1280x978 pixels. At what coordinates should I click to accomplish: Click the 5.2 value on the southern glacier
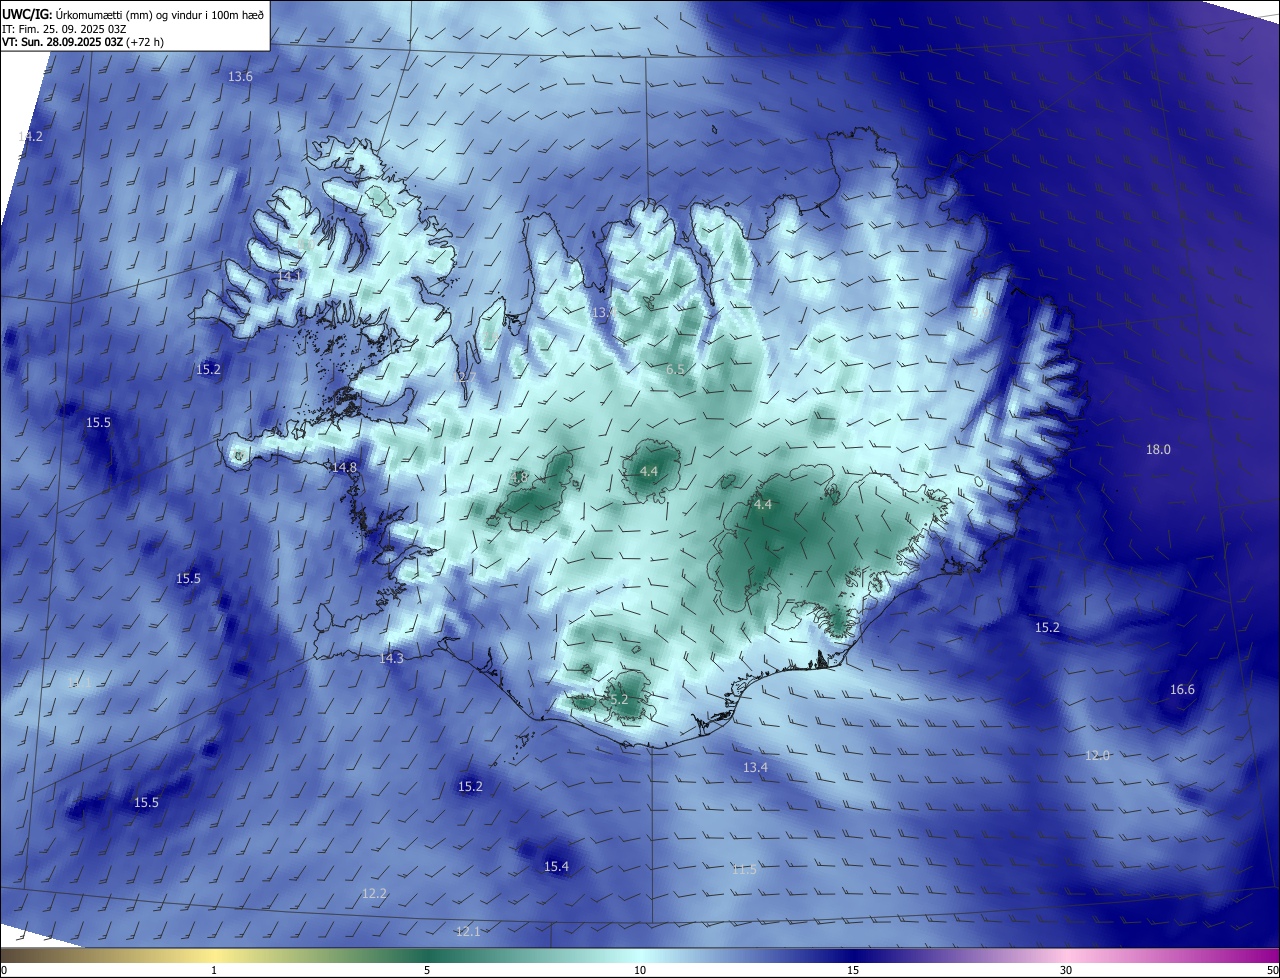pos(618,700)
